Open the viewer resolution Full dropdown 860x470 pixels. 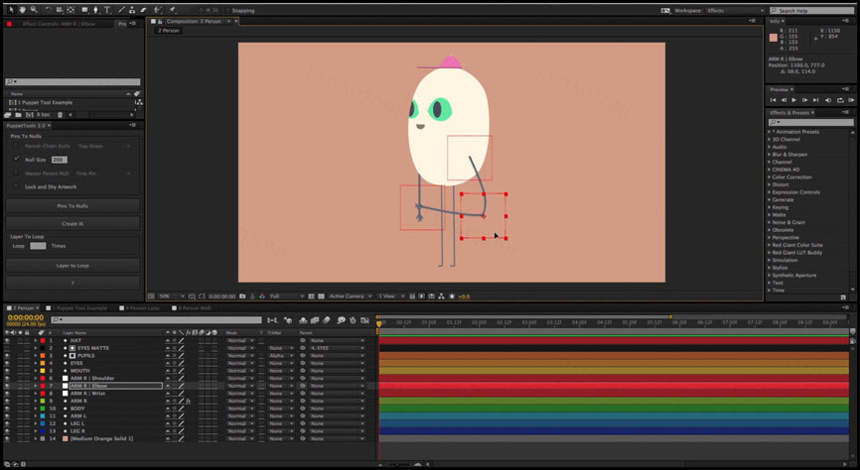[286, 296]
